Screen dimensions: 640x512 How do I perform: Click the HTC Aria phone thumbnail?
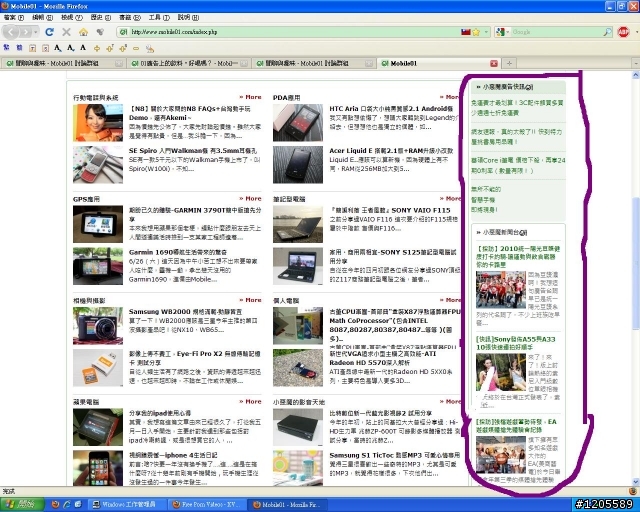tap(298, 122)
